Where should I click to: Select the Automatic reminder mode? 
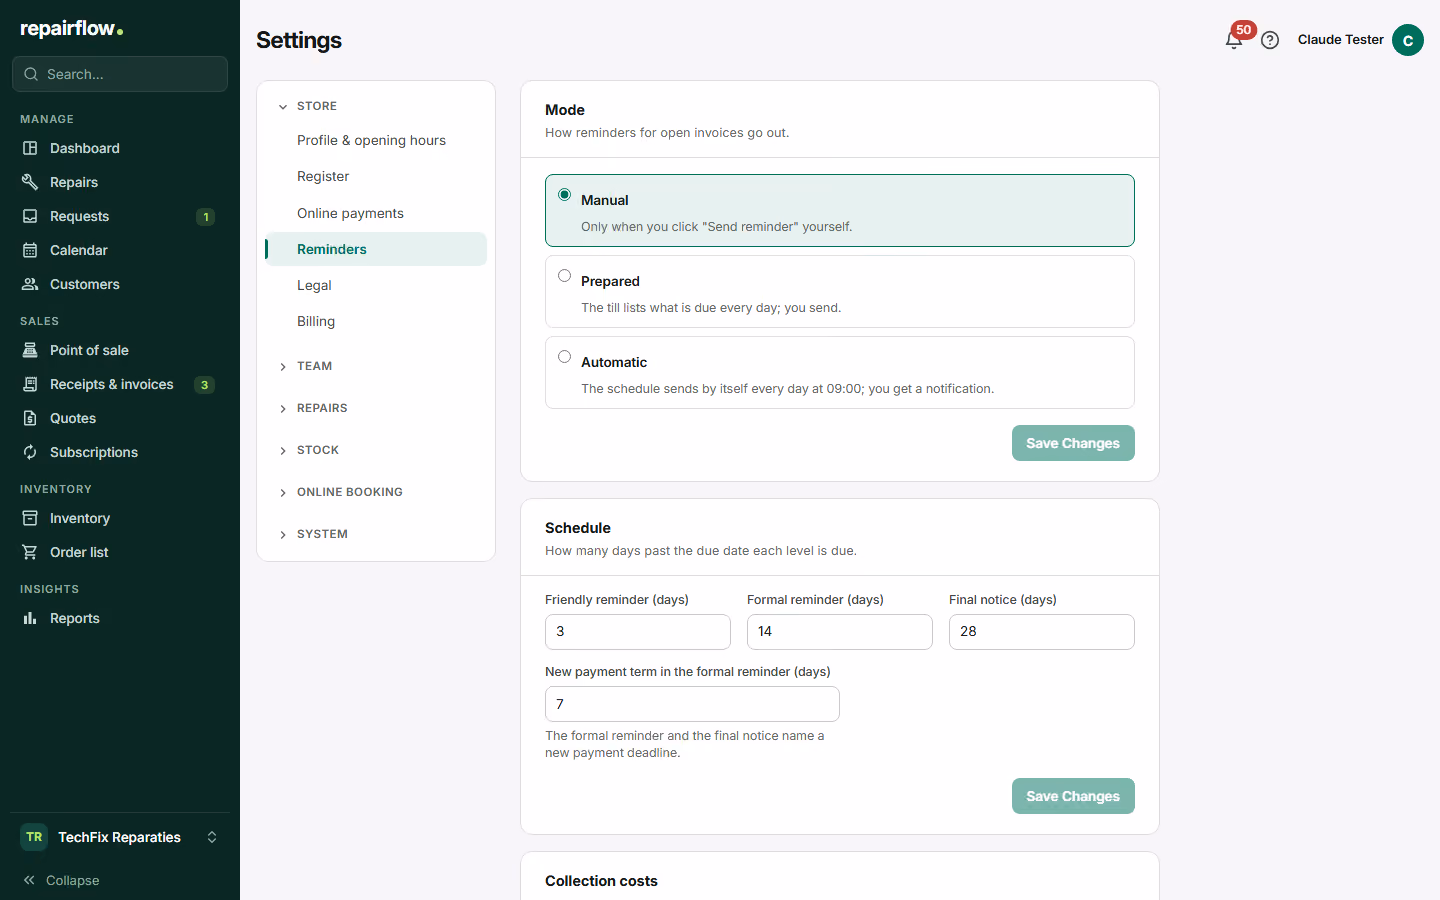point(840,373)
